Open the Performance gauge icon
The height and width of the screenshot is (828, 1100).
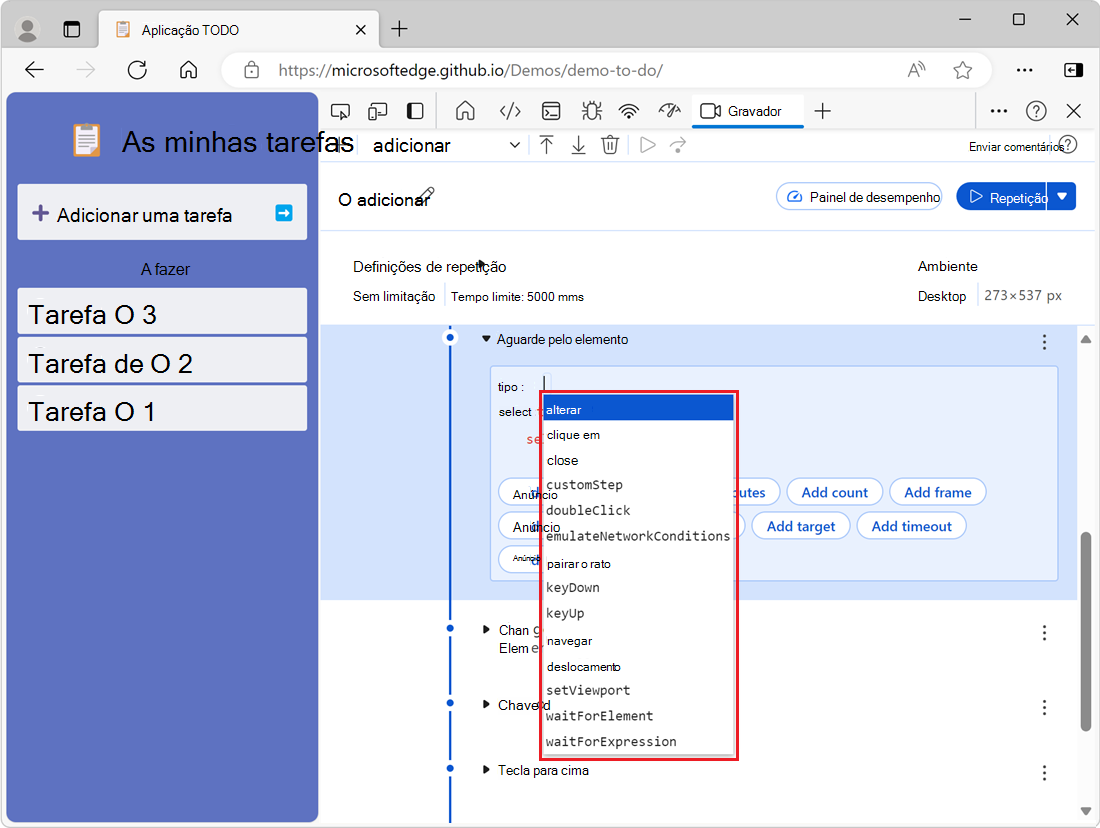669,111
